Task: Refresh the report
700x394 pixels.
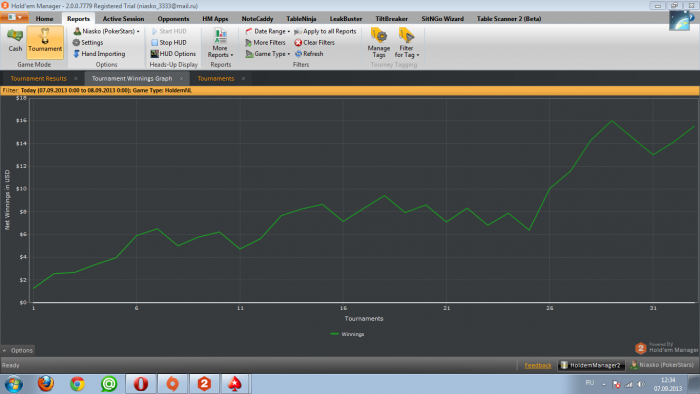Action: point(309,54)
